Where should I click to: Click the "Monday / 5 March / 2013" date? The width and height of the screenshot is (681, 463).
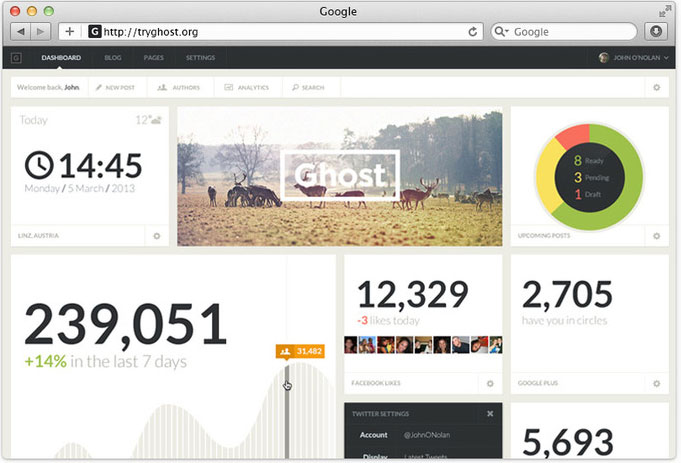click(79, 189)
